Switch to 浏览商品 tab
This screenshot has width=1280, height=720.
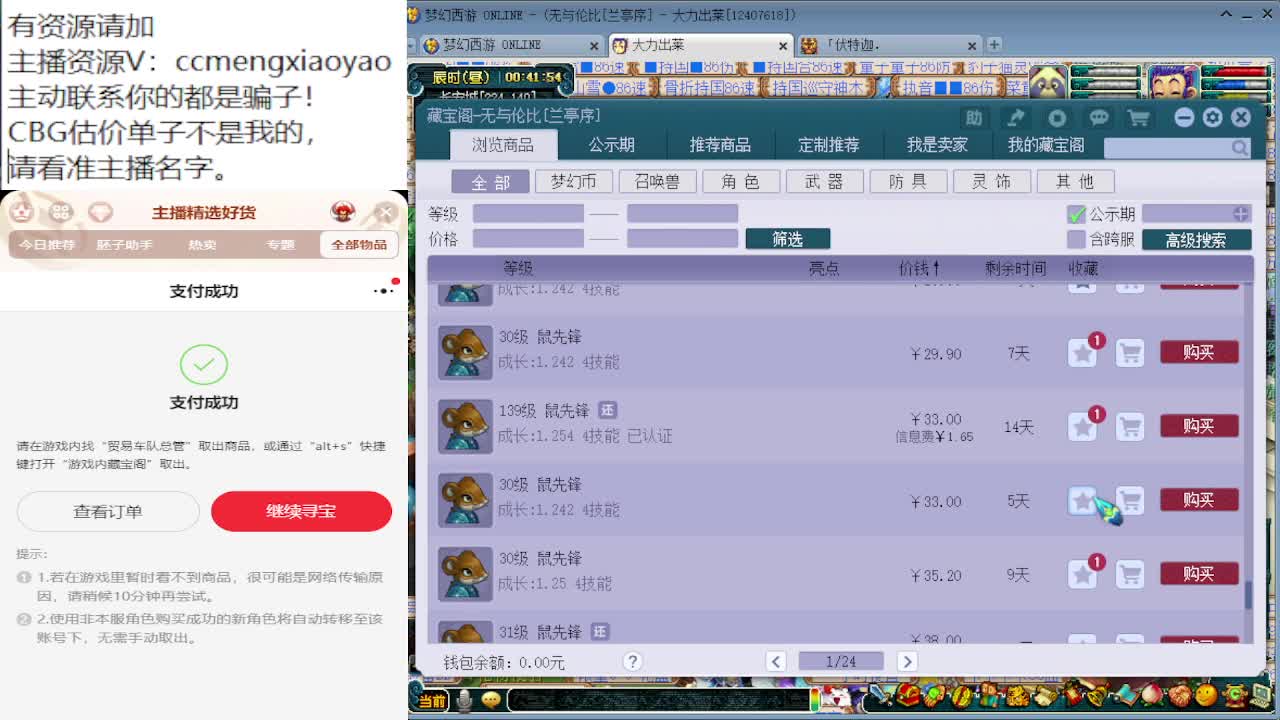coord(503,145)
